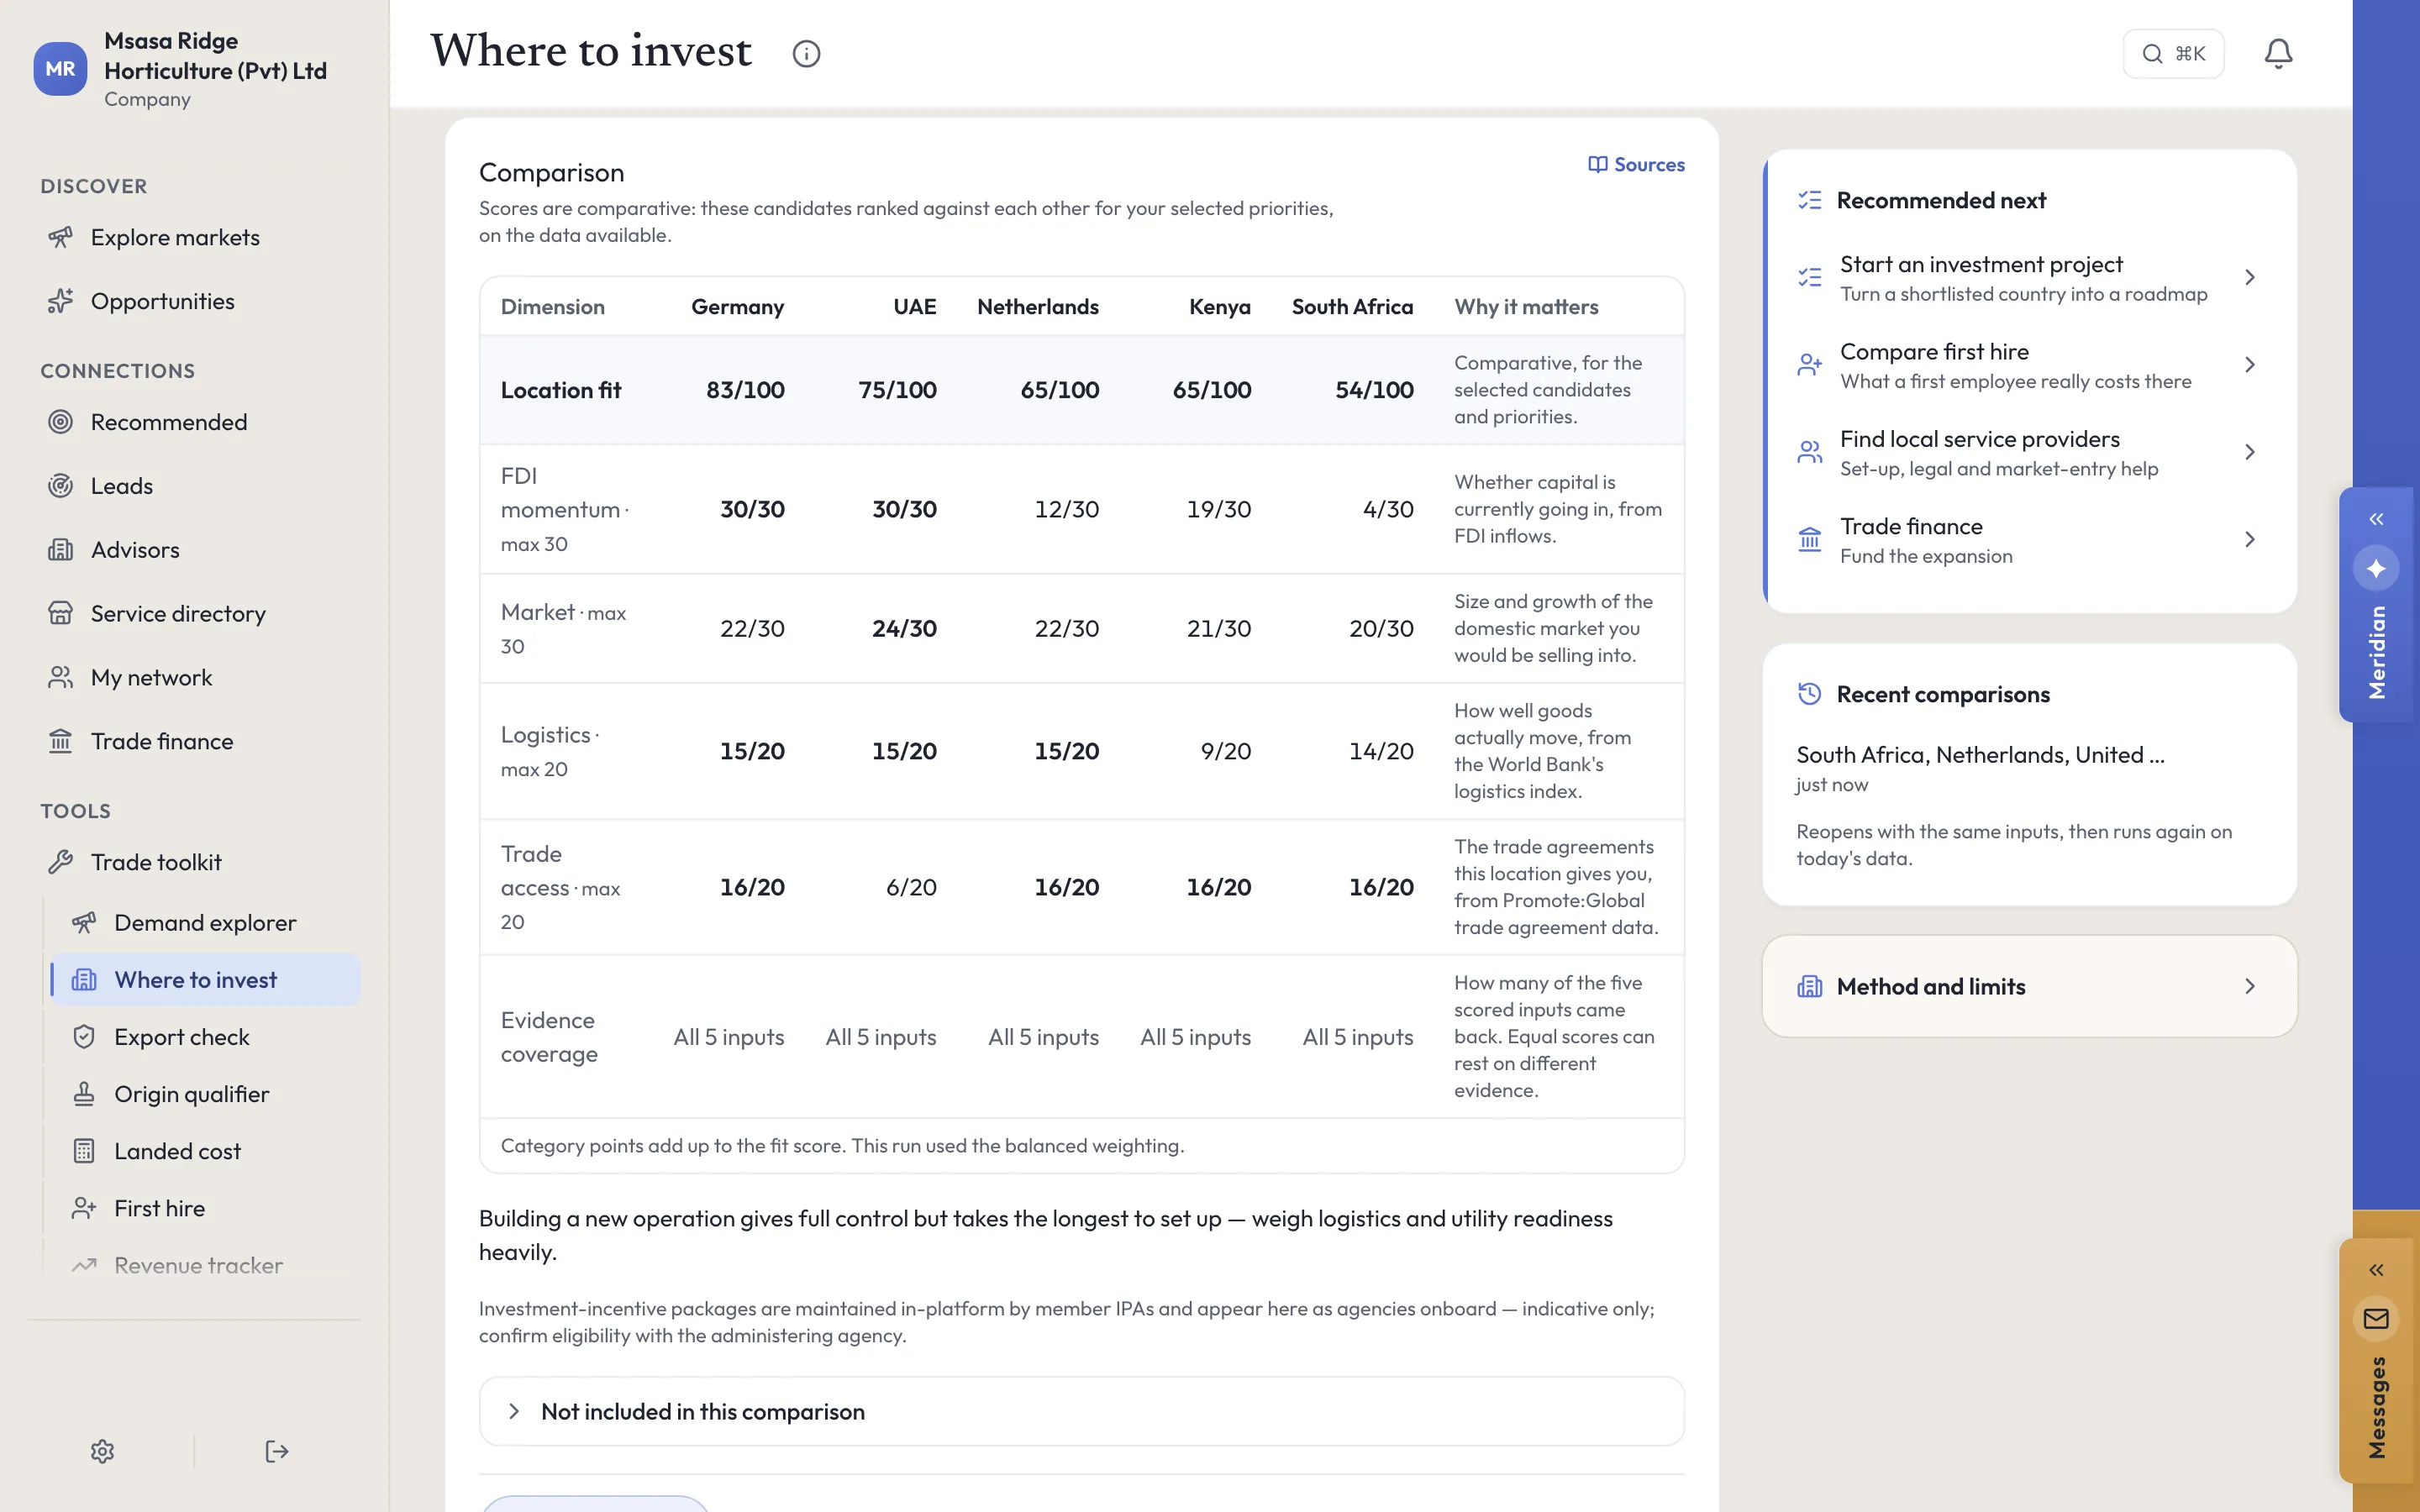2420x1512 pixels.
Task: Click South Africa's 4/30 FDI momentum value
Action: [x=1388, y=509]
